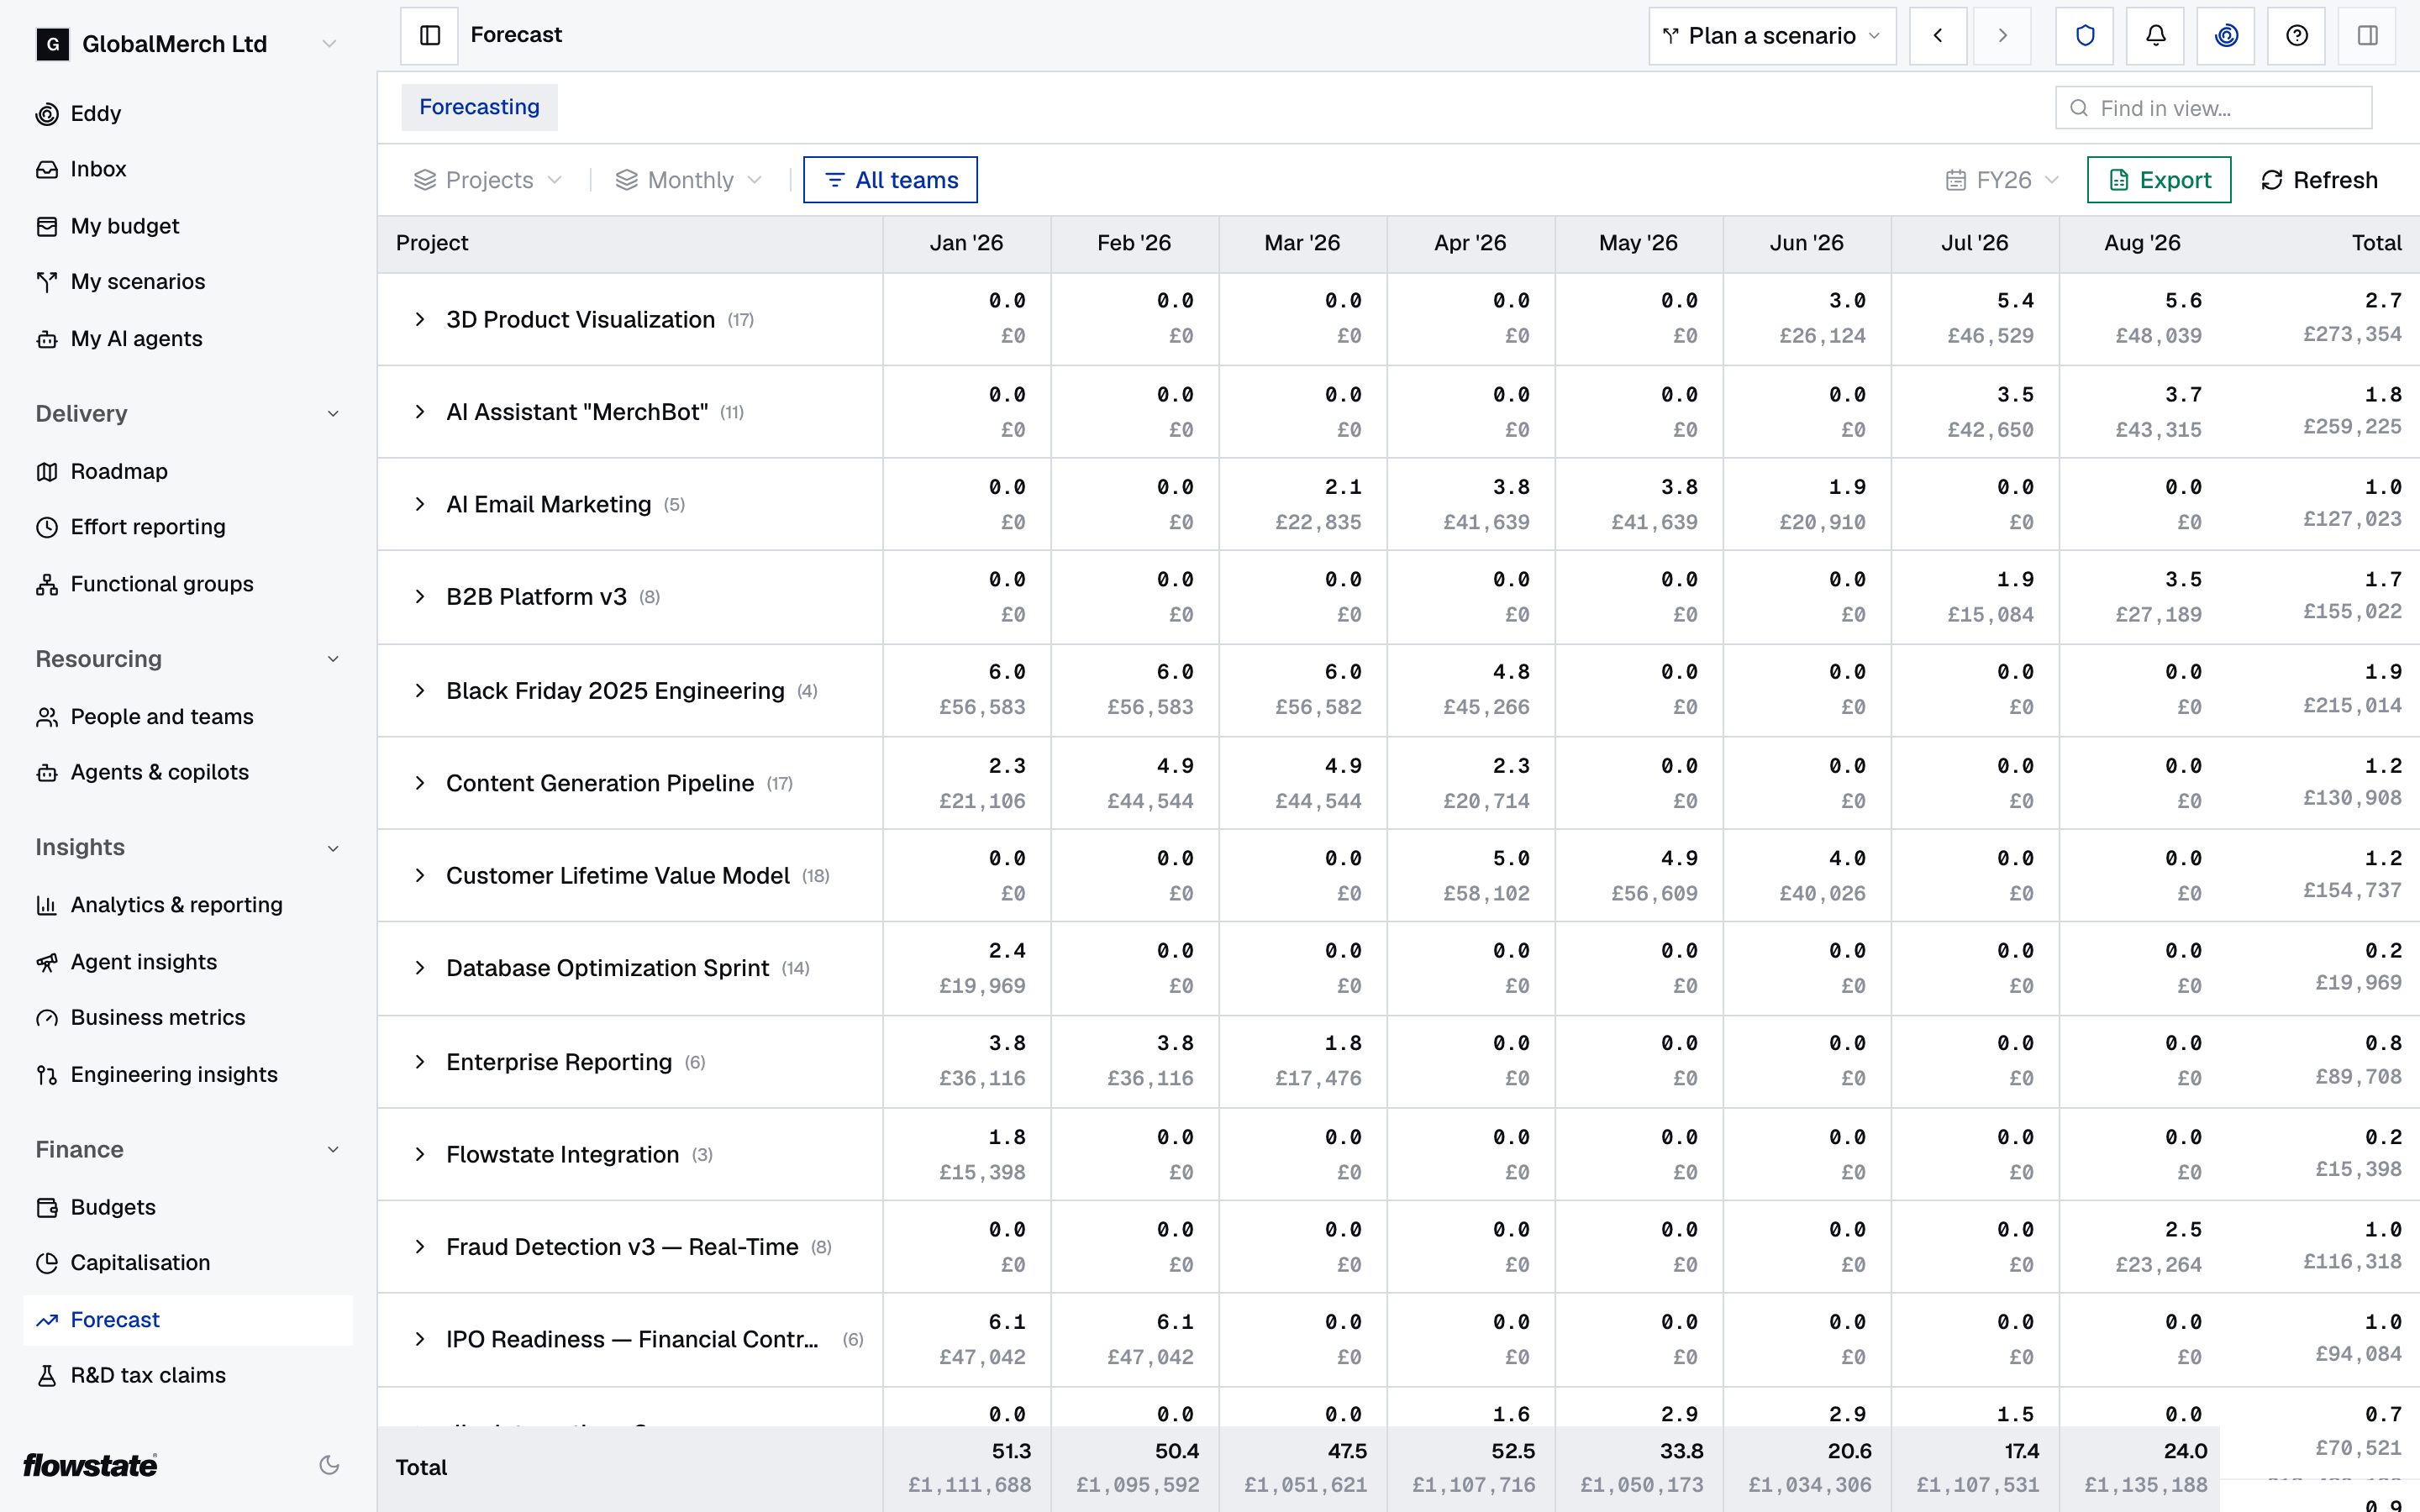Open Budgets in the sidebar
Screen dimensions: 2420x1512
(x=188, y=1207)
